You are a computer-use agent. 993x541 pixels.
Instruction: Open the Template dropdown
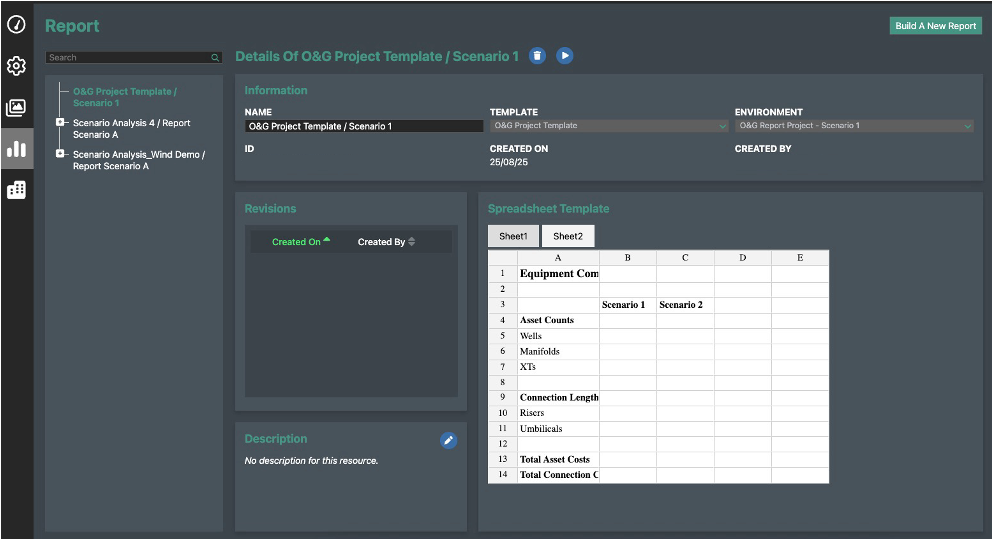coord(608,126)
